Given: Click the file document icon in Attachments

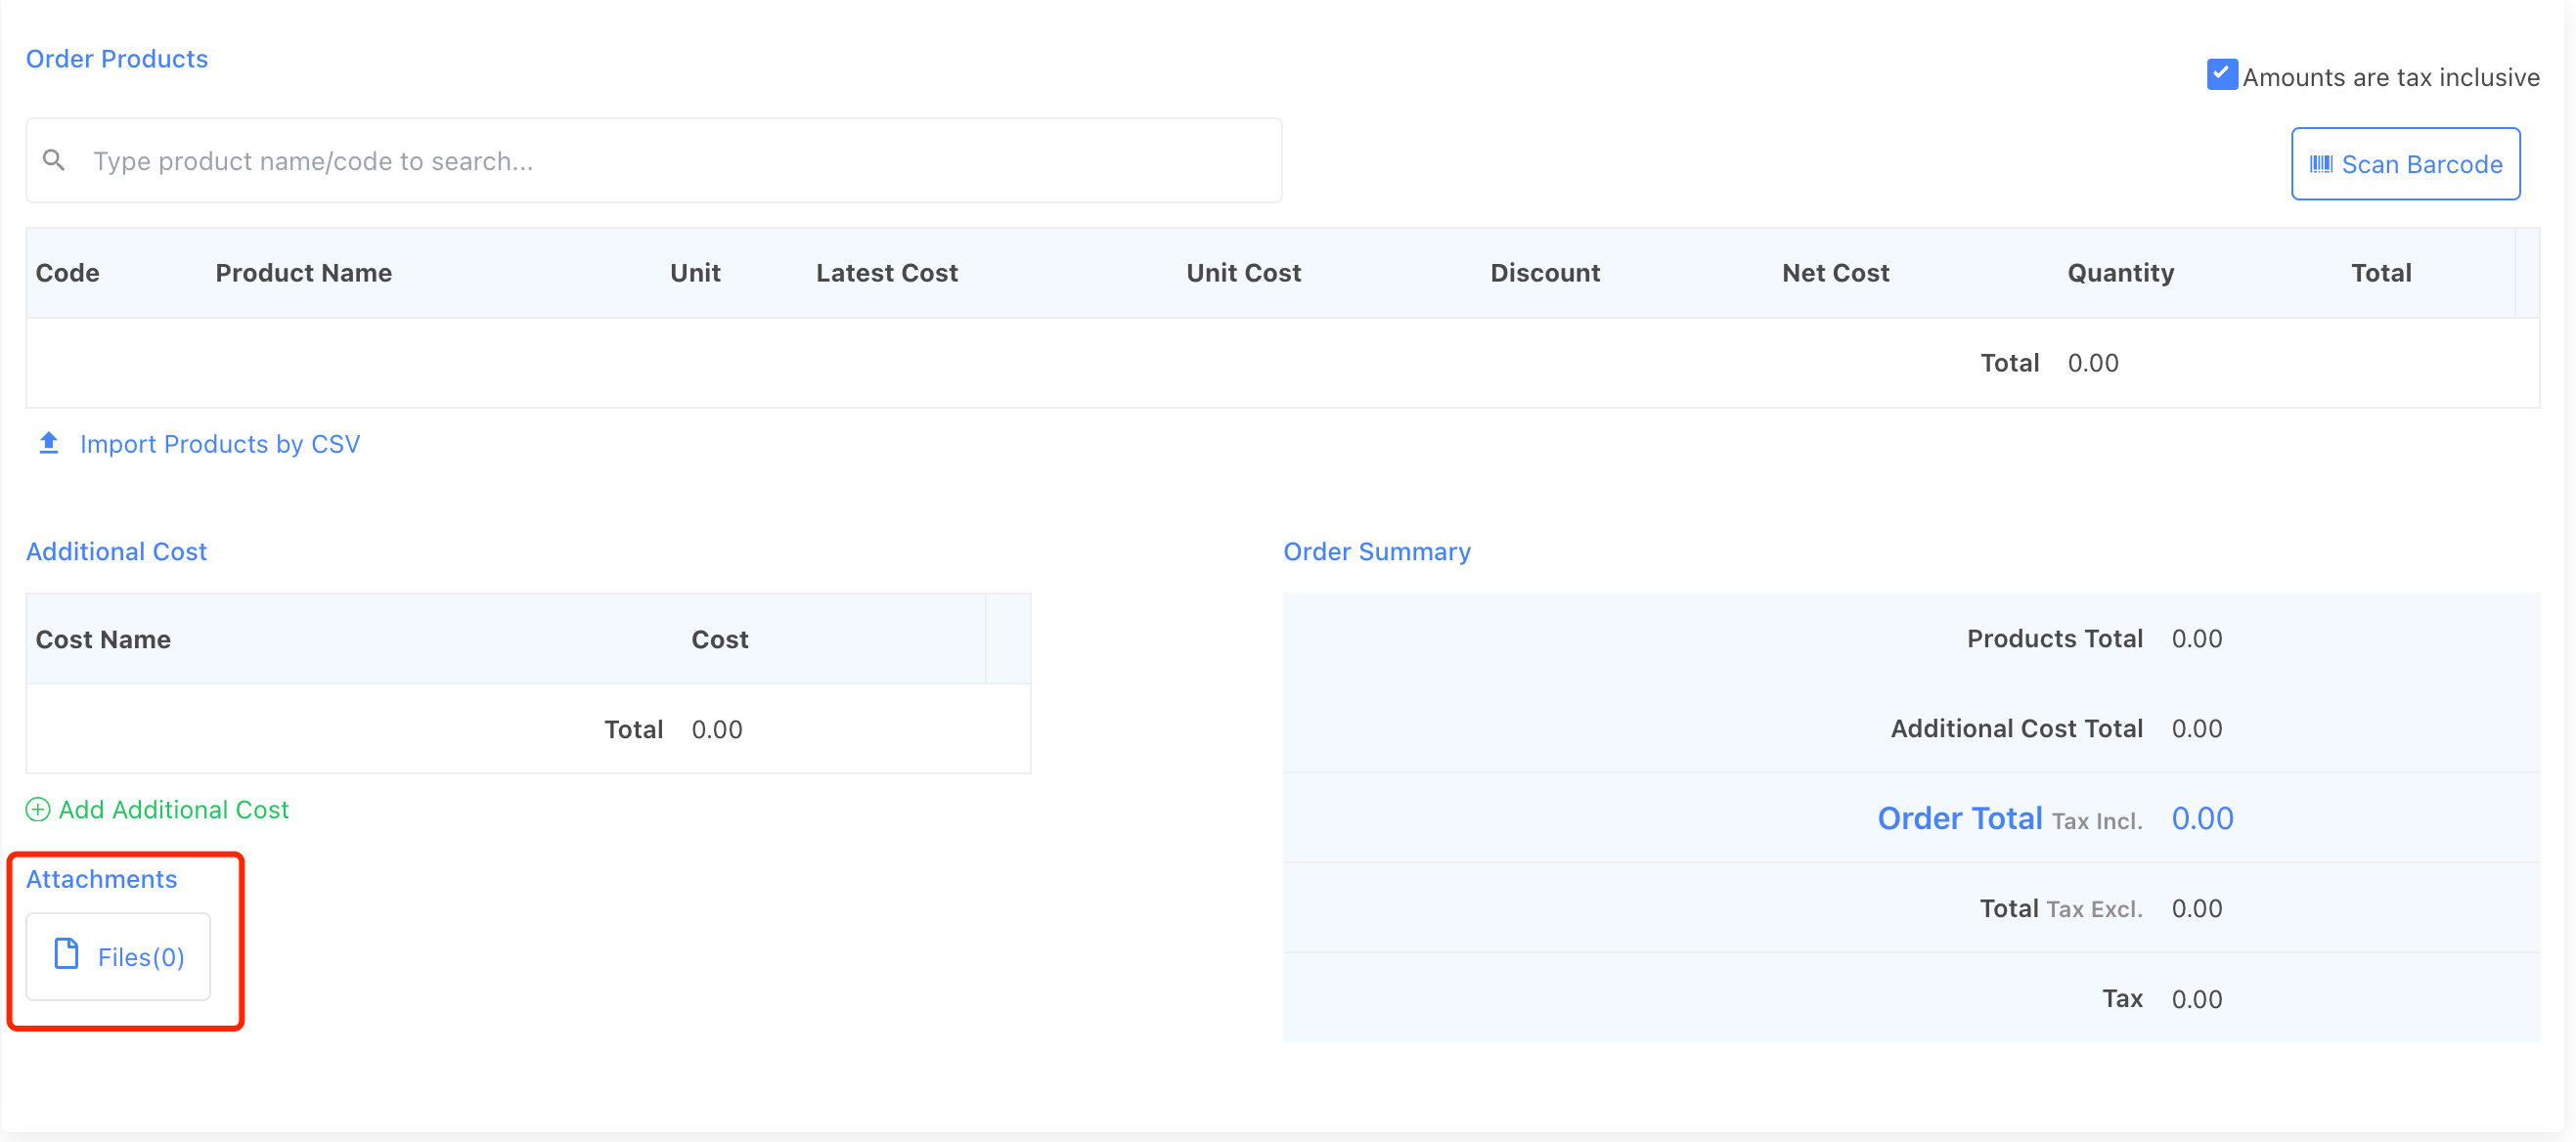Looking at the screenshot, I should (x=66, y=954).
